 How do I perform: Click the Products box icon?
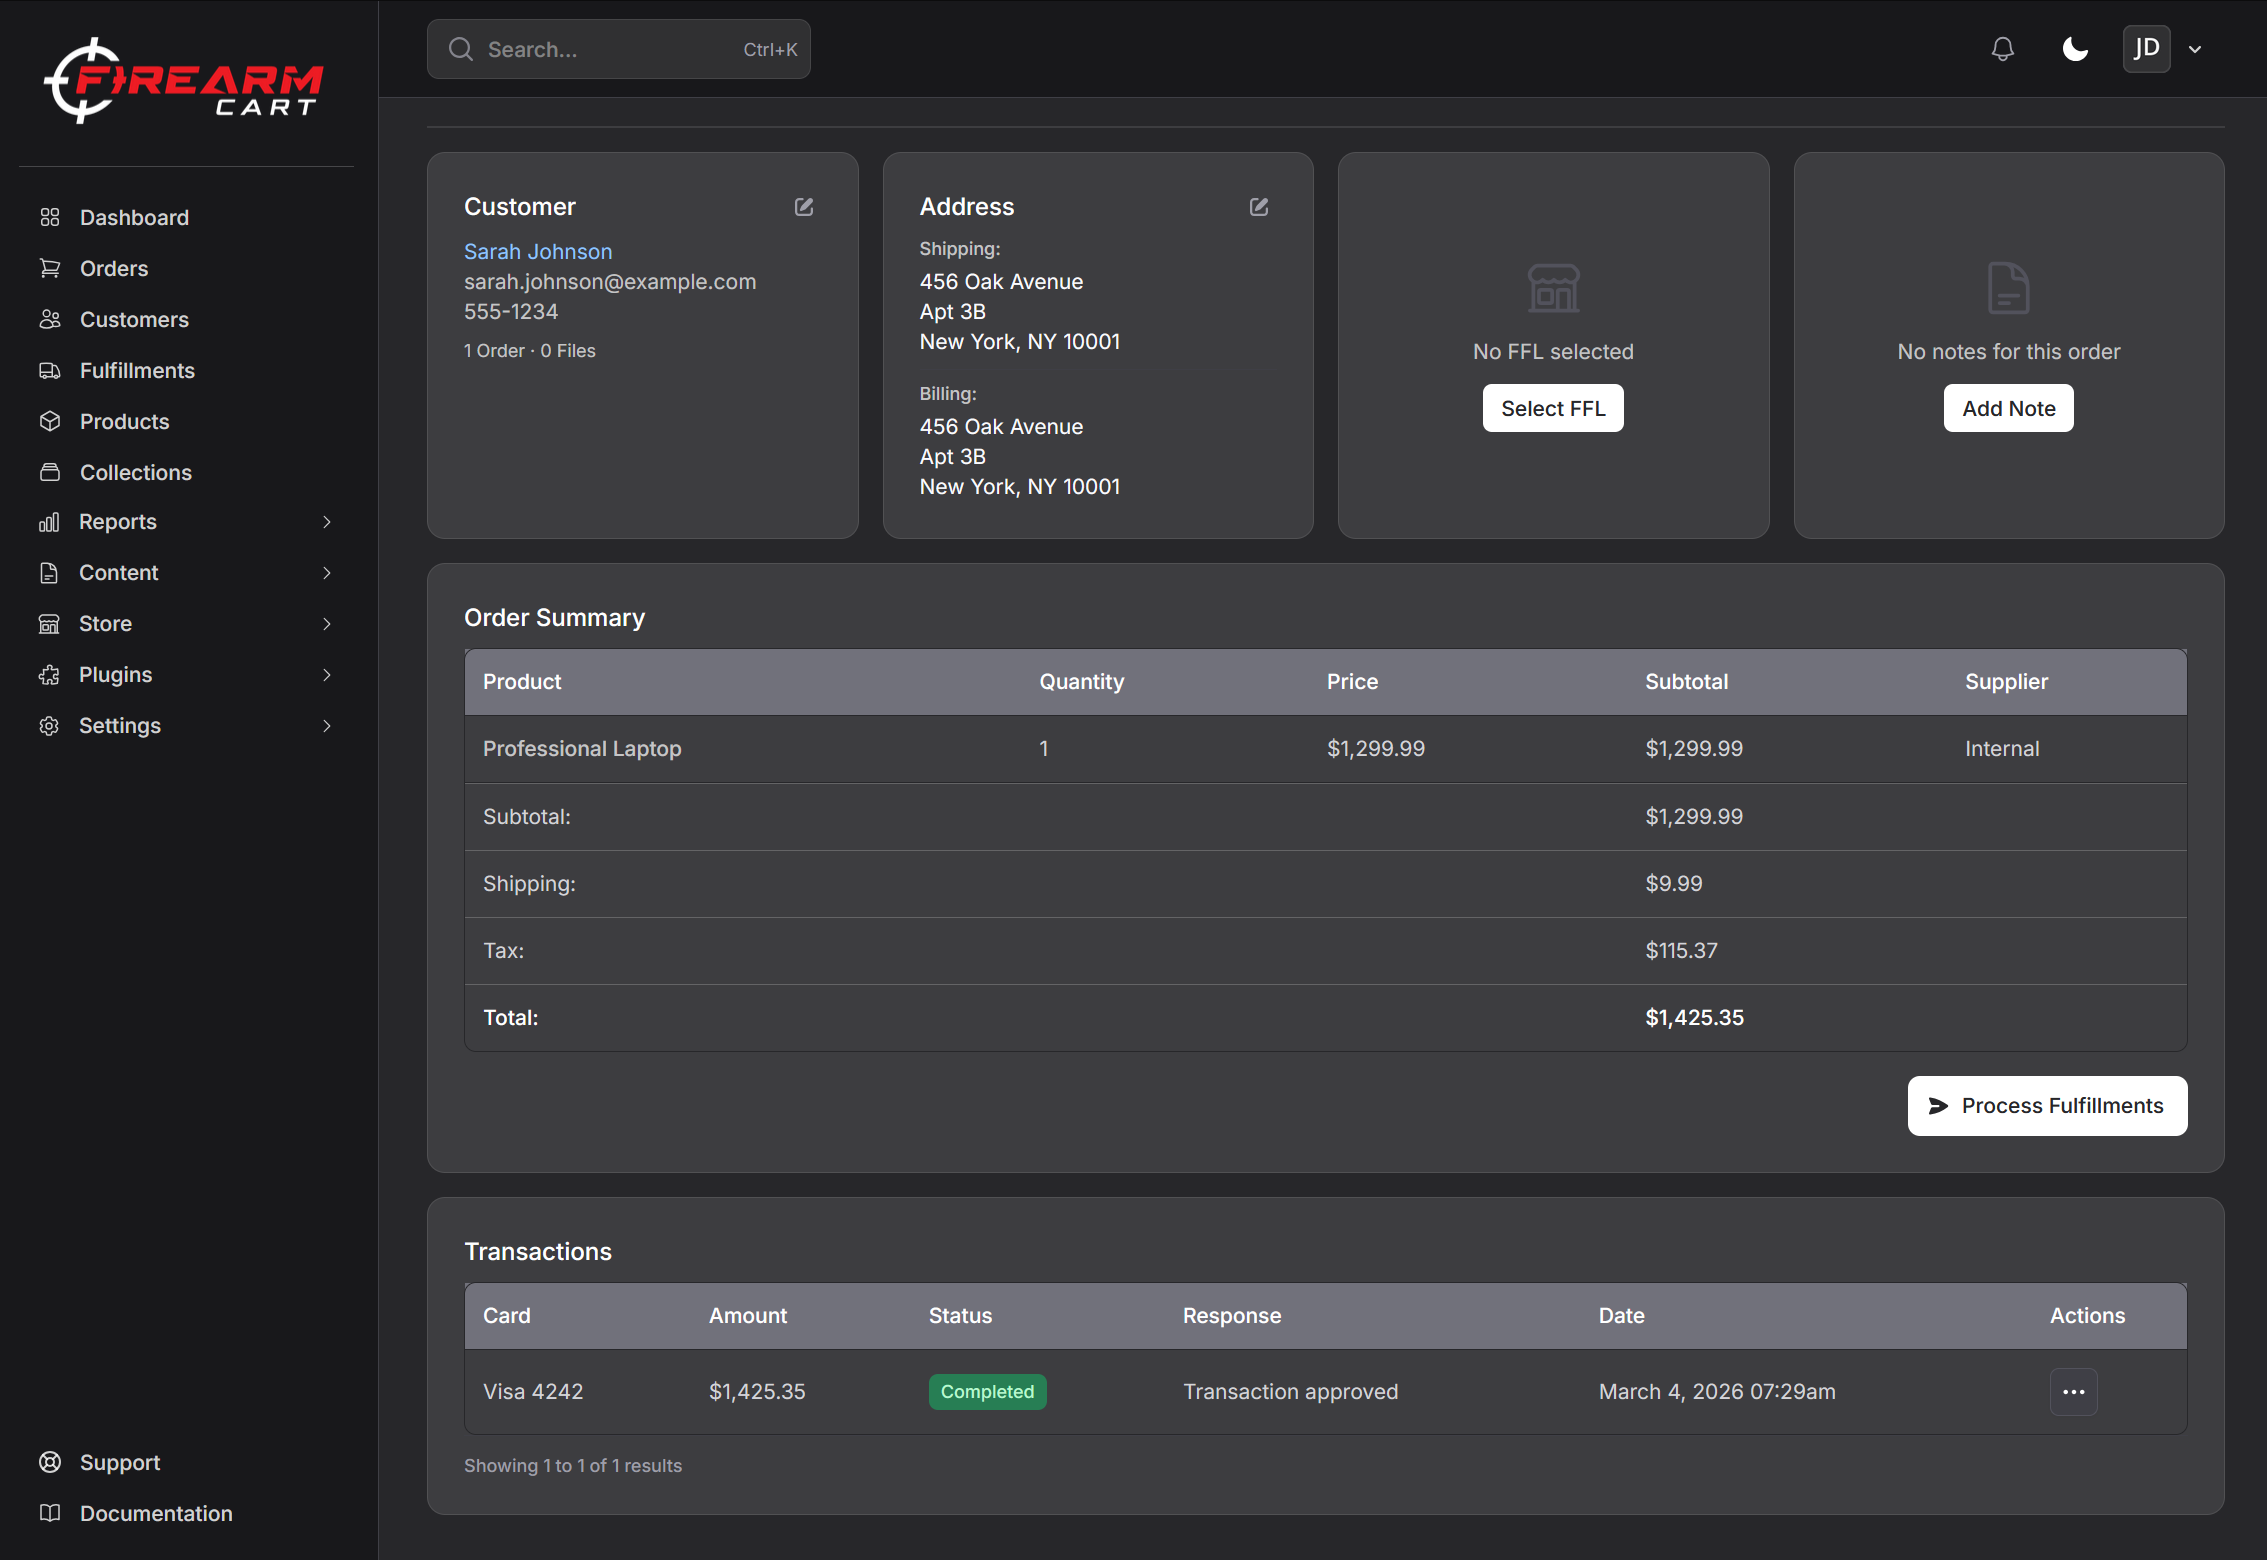pos(50,421)
